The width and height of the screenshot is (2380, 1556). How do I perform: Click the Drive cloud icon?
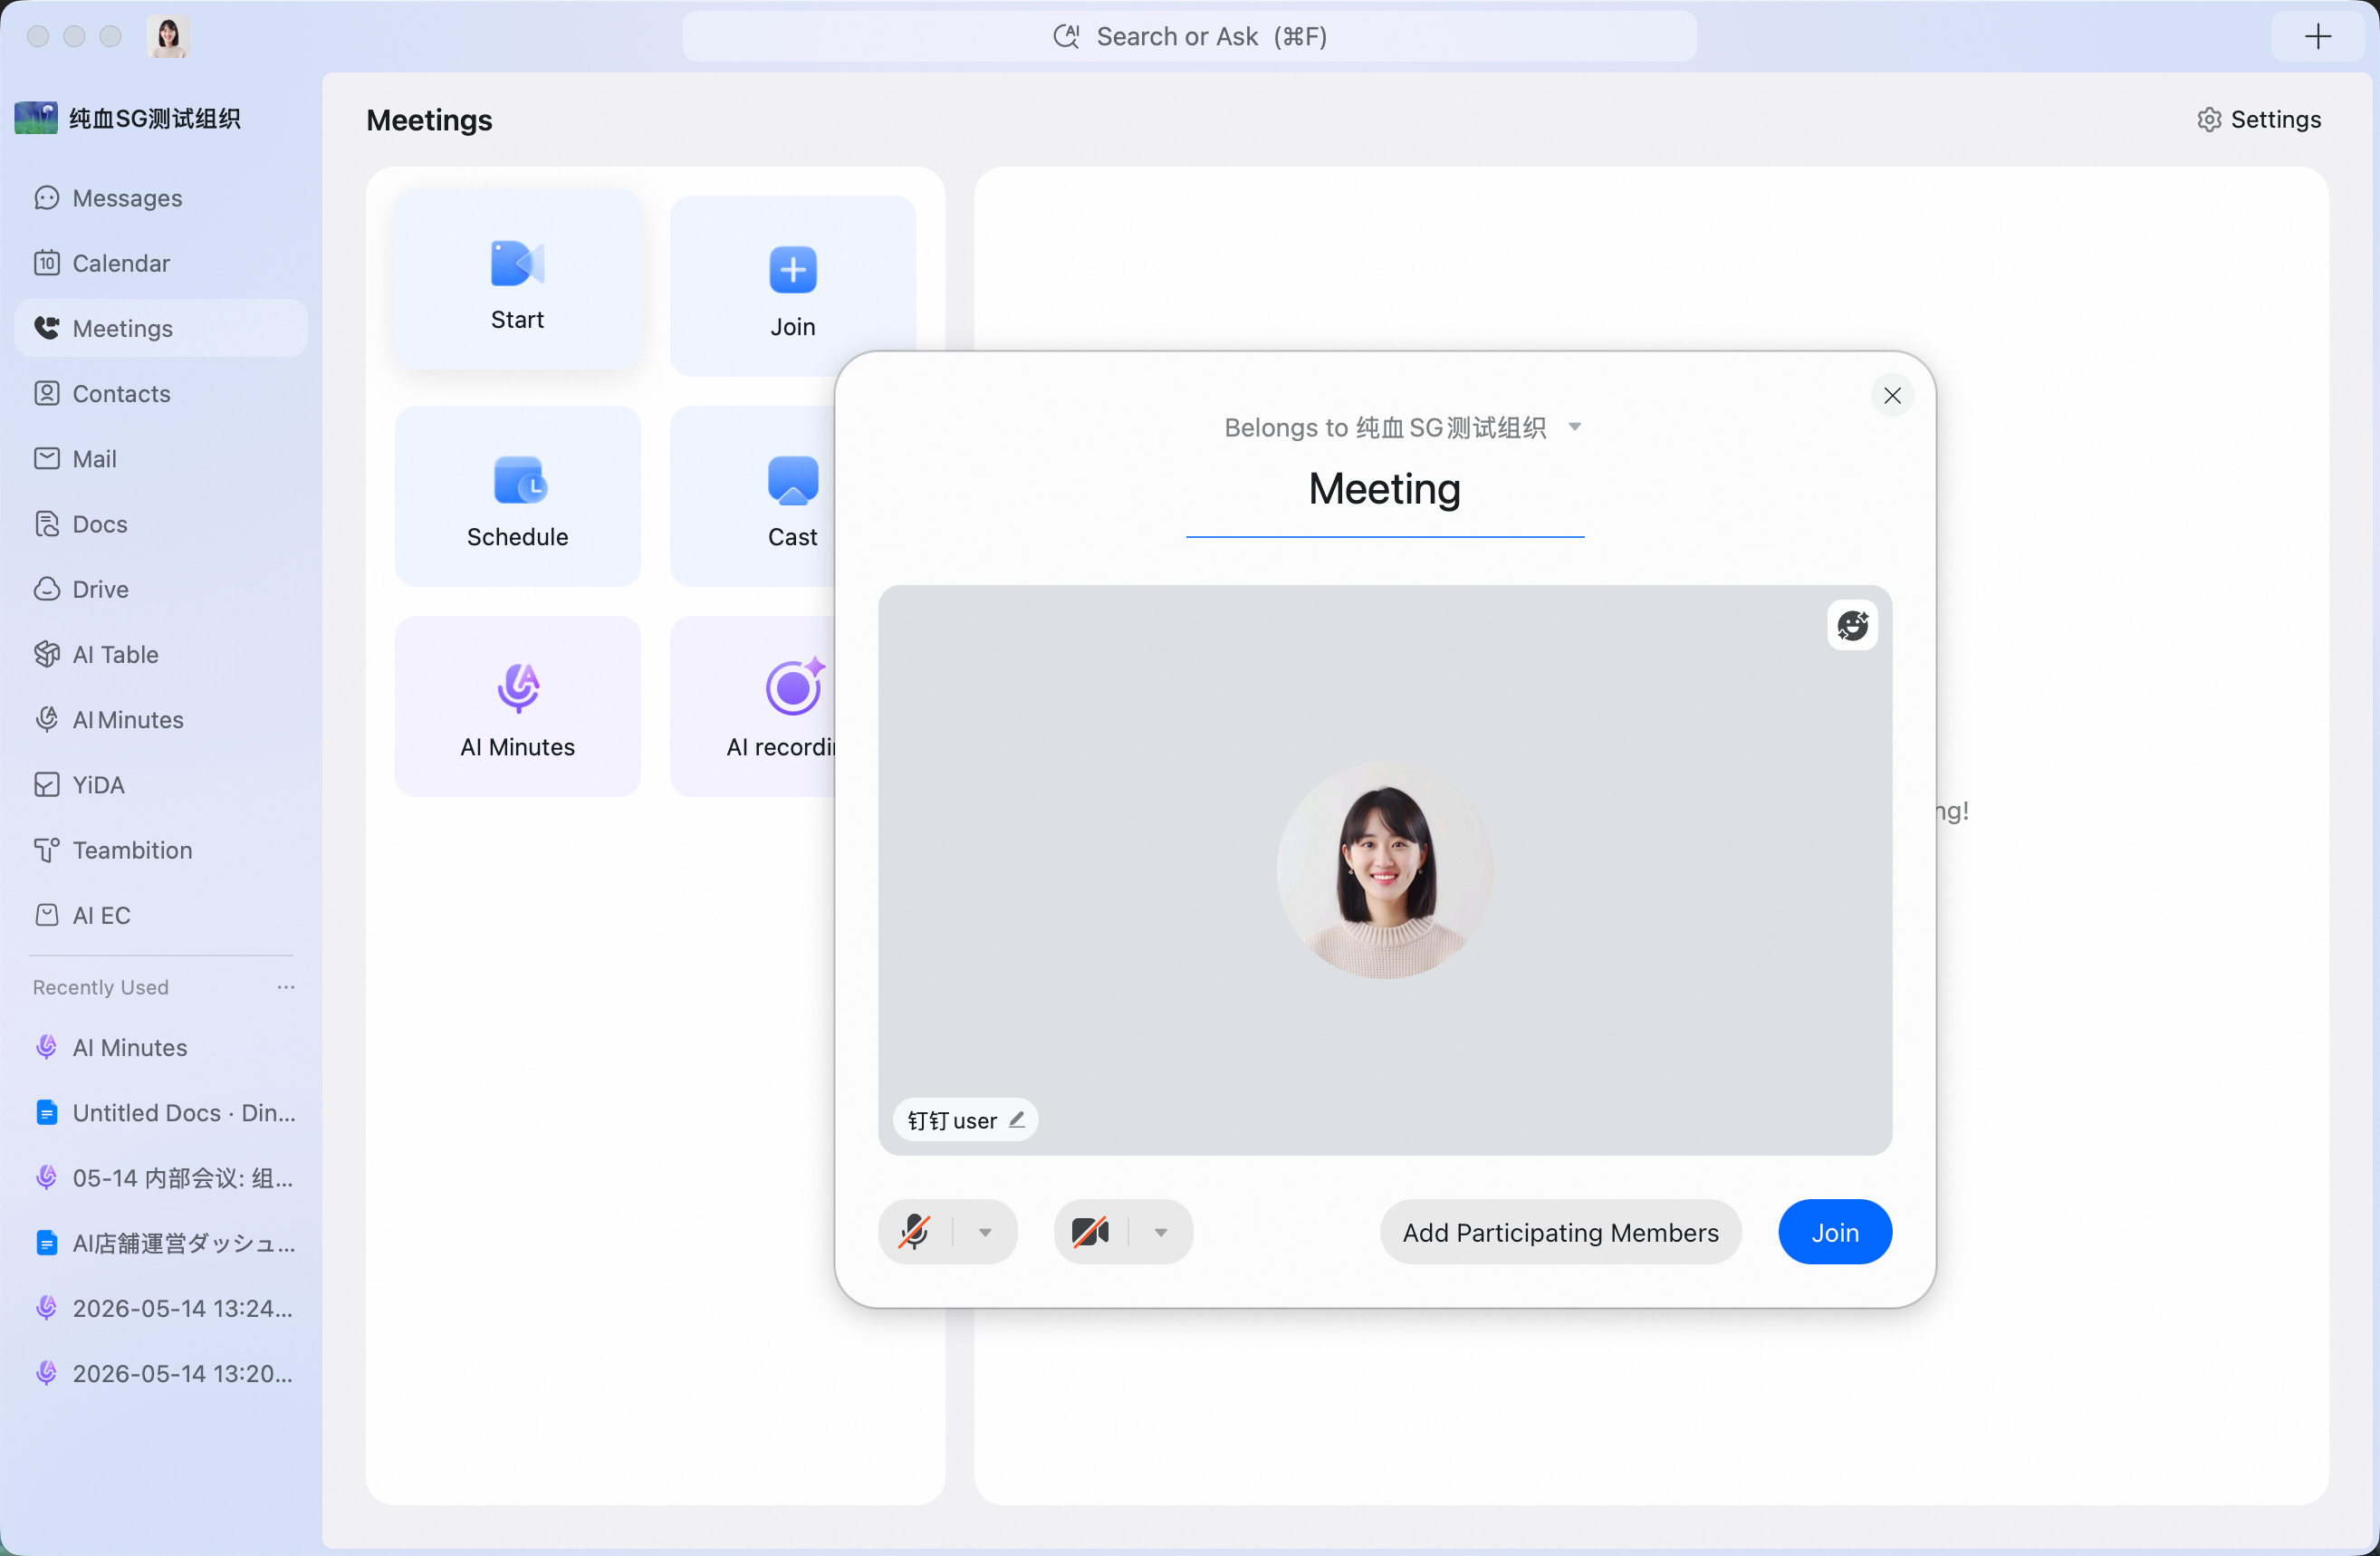pos(47,589)
